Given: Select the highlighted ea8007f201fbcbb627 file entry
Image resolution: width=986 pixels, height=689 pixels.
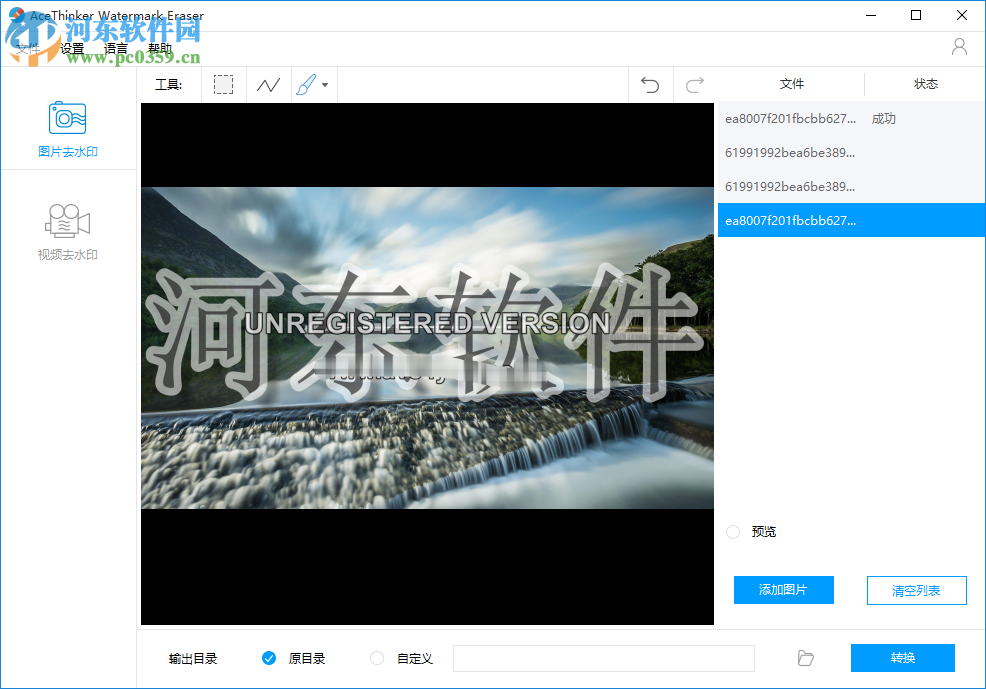Looking at the screenshot, I should [x=850, y=220].
